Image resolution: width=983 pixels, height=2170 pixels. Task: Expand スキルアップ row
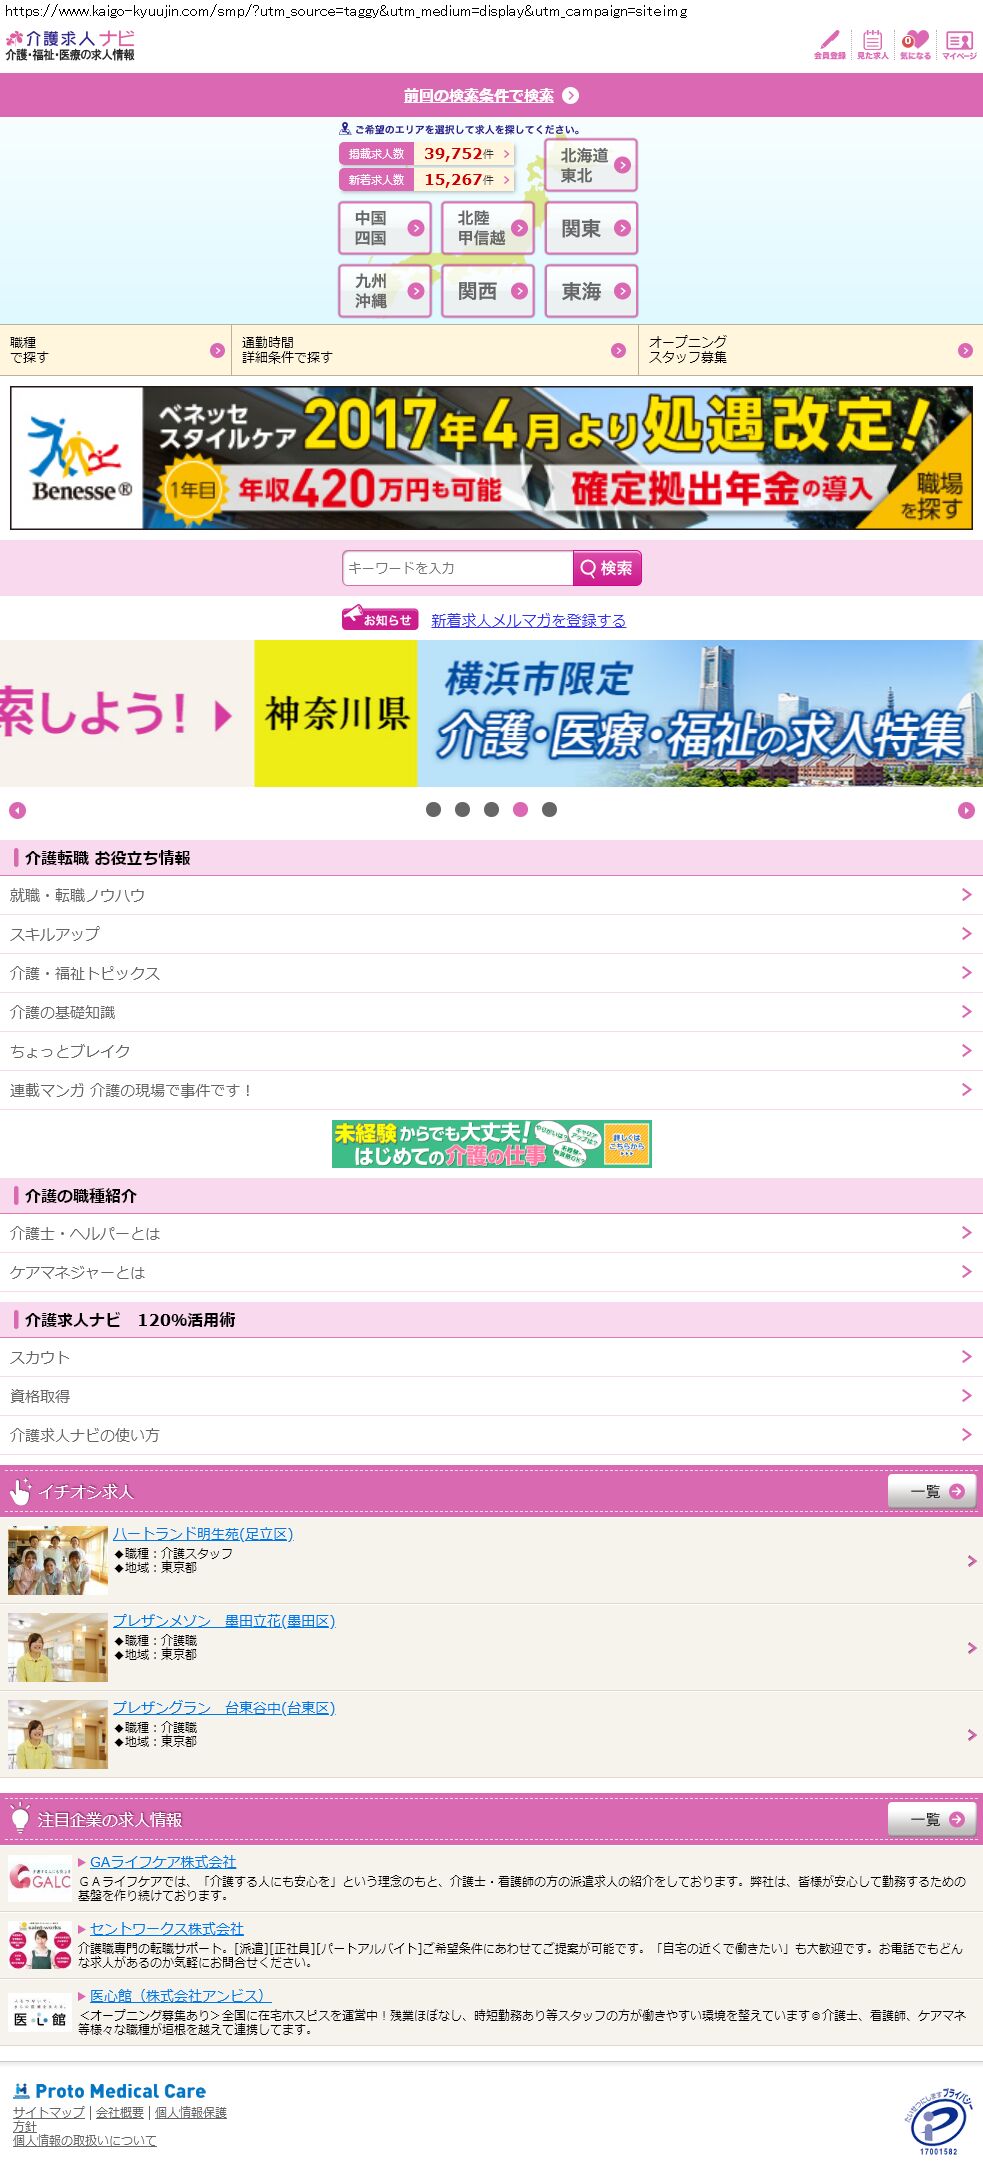pos(491,934)
